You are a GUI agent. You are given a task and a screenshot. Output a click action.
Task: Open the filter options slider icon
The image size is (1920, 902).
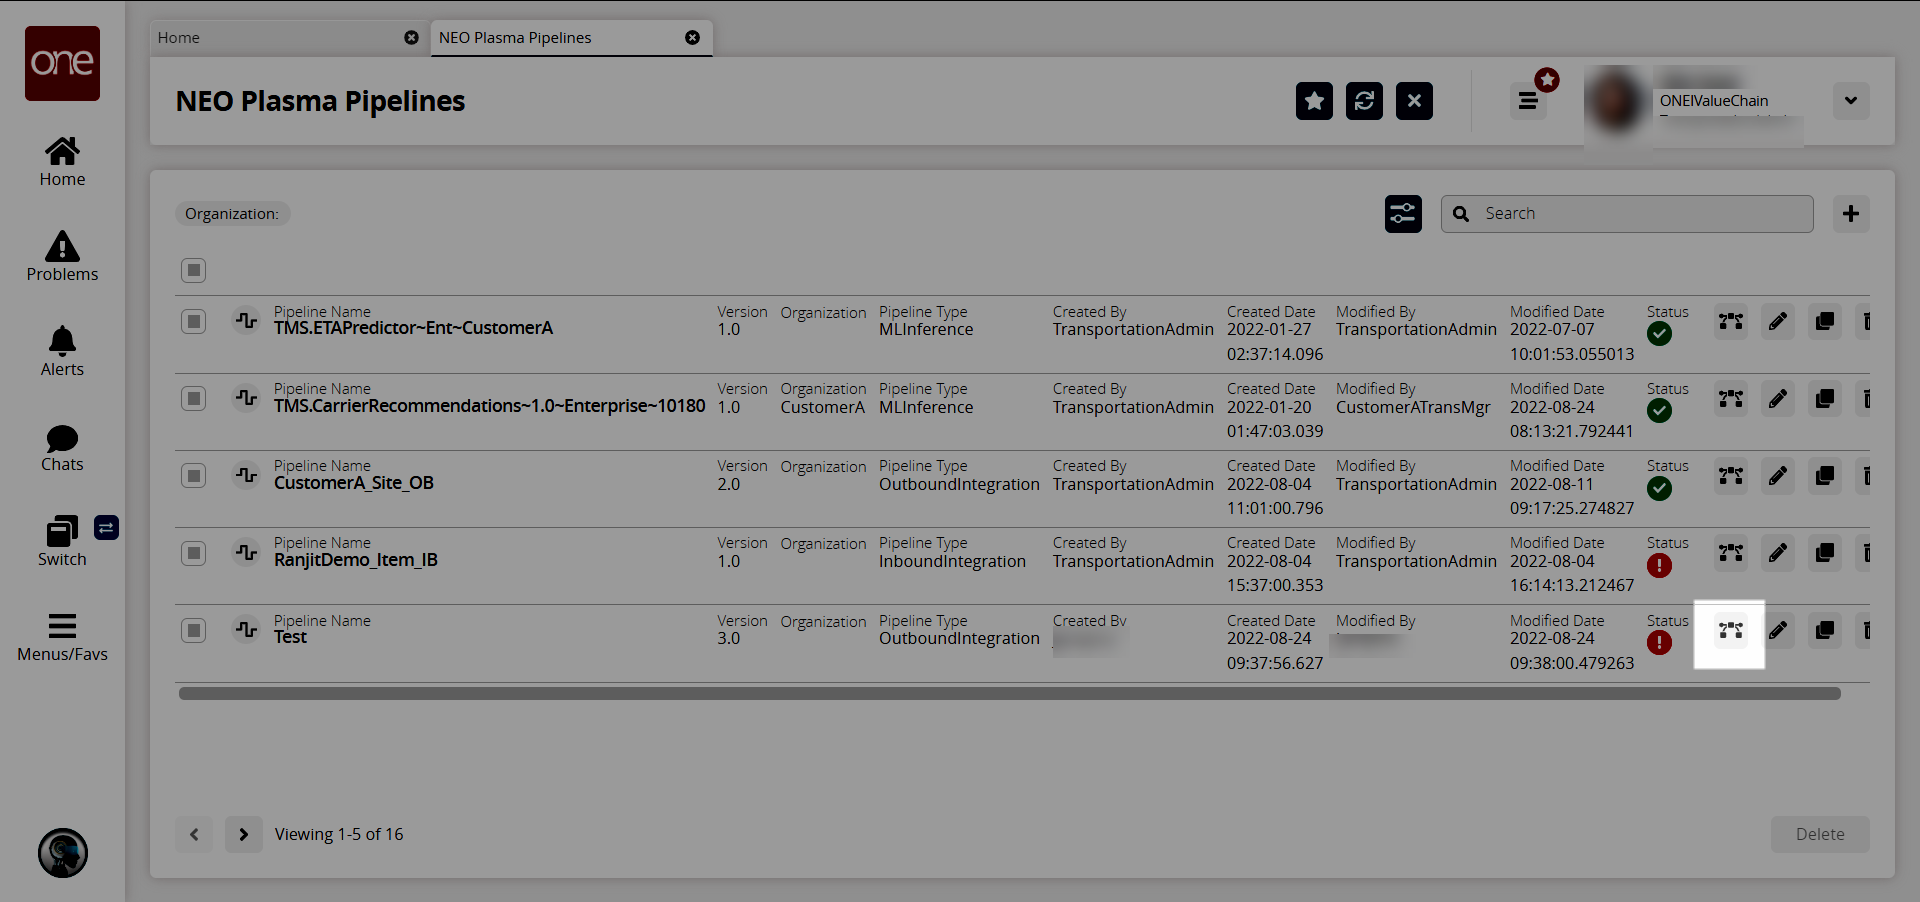(1403, 214)
